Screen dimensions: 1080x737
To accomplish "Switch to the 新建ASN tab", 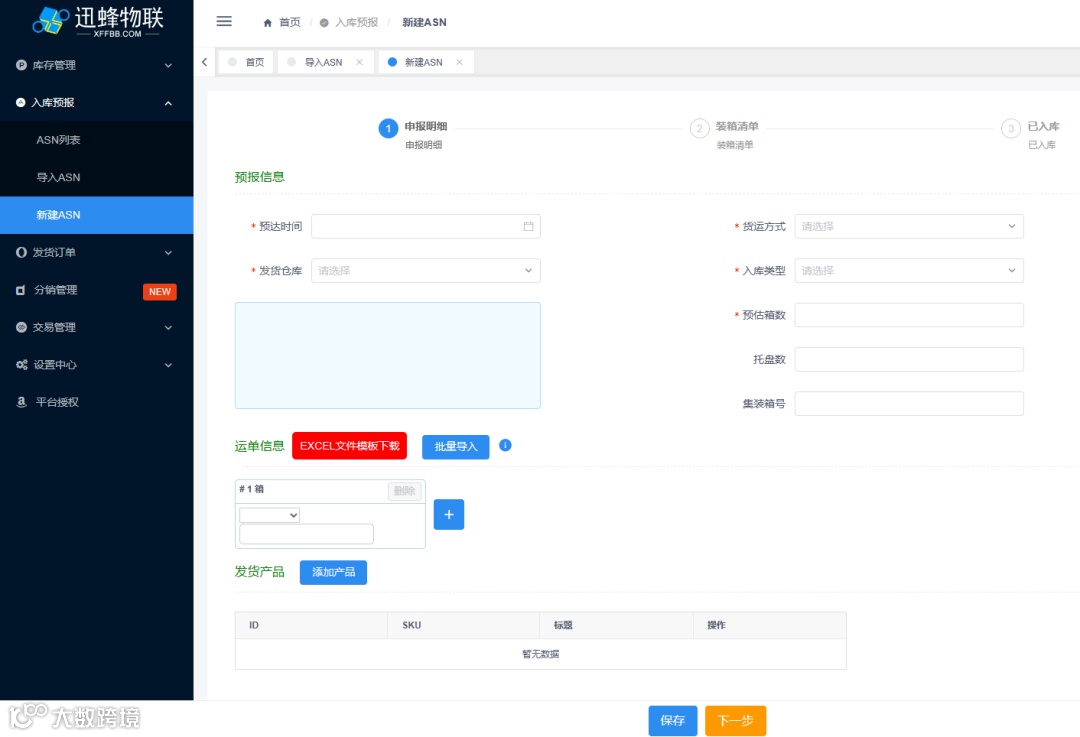I will tap(426, 62).
